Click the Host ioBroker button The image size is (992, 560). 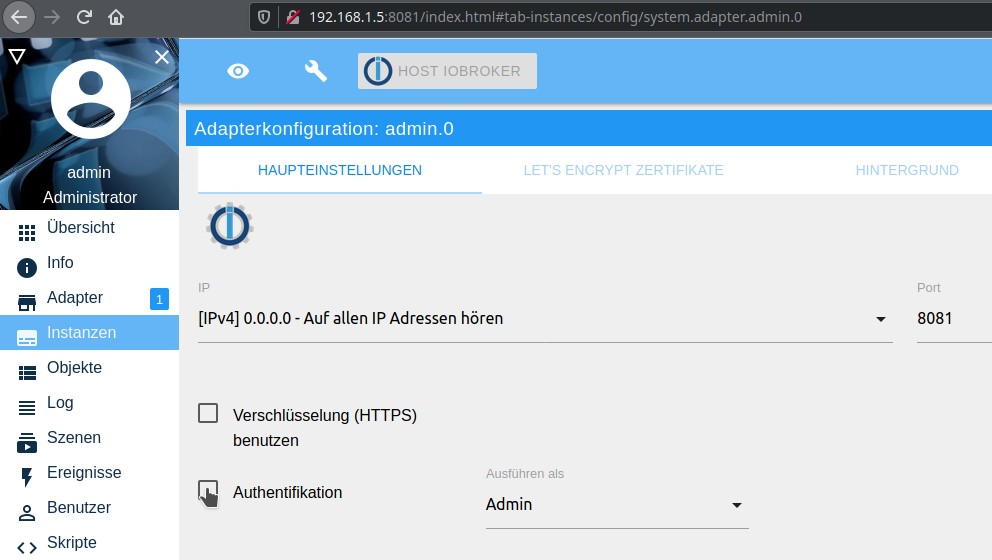pyautogui.click(x=447, y=71)
